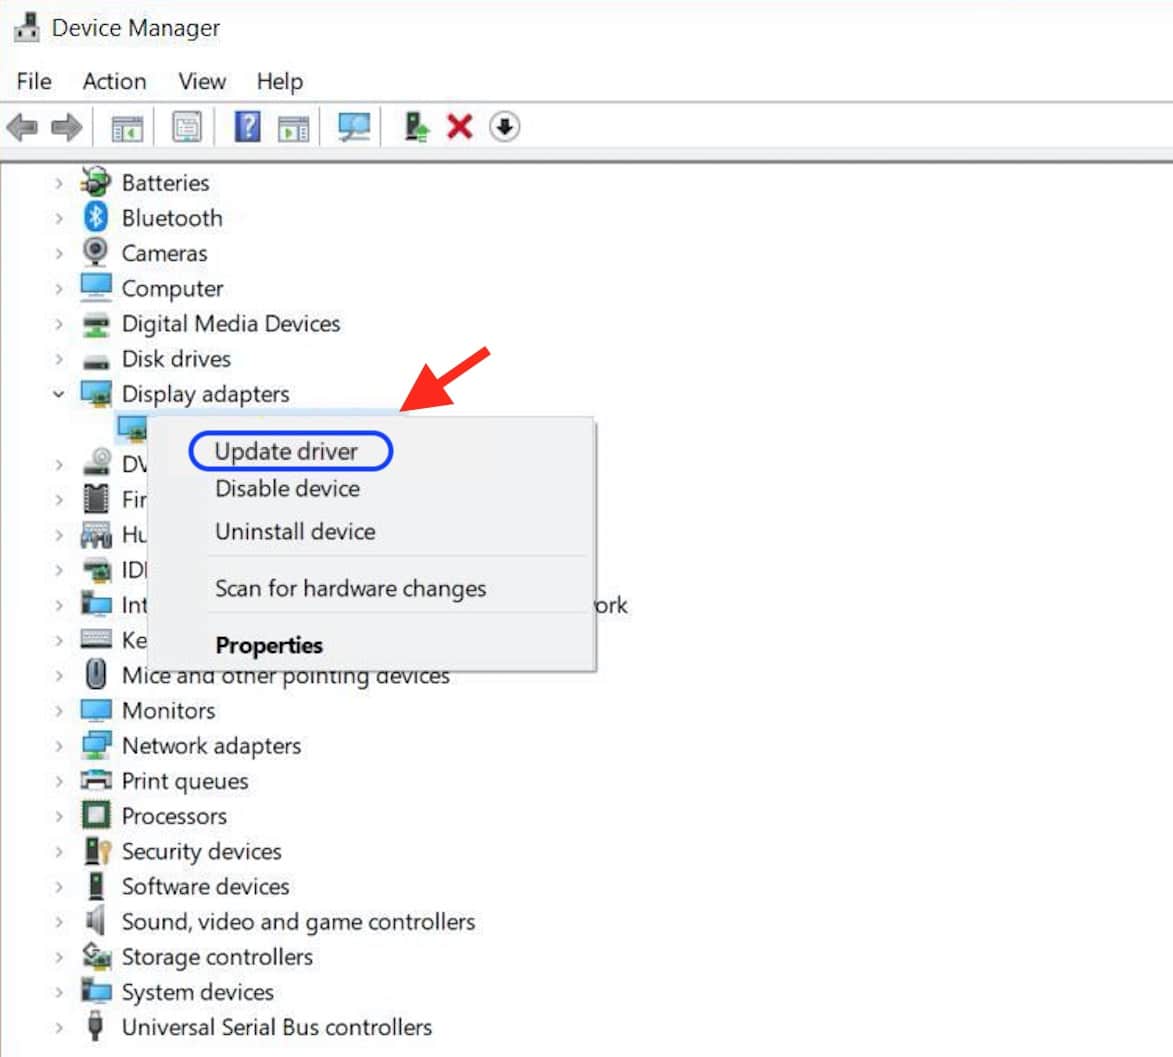Click the Scan for hardware changes toolbar icon

352,126
